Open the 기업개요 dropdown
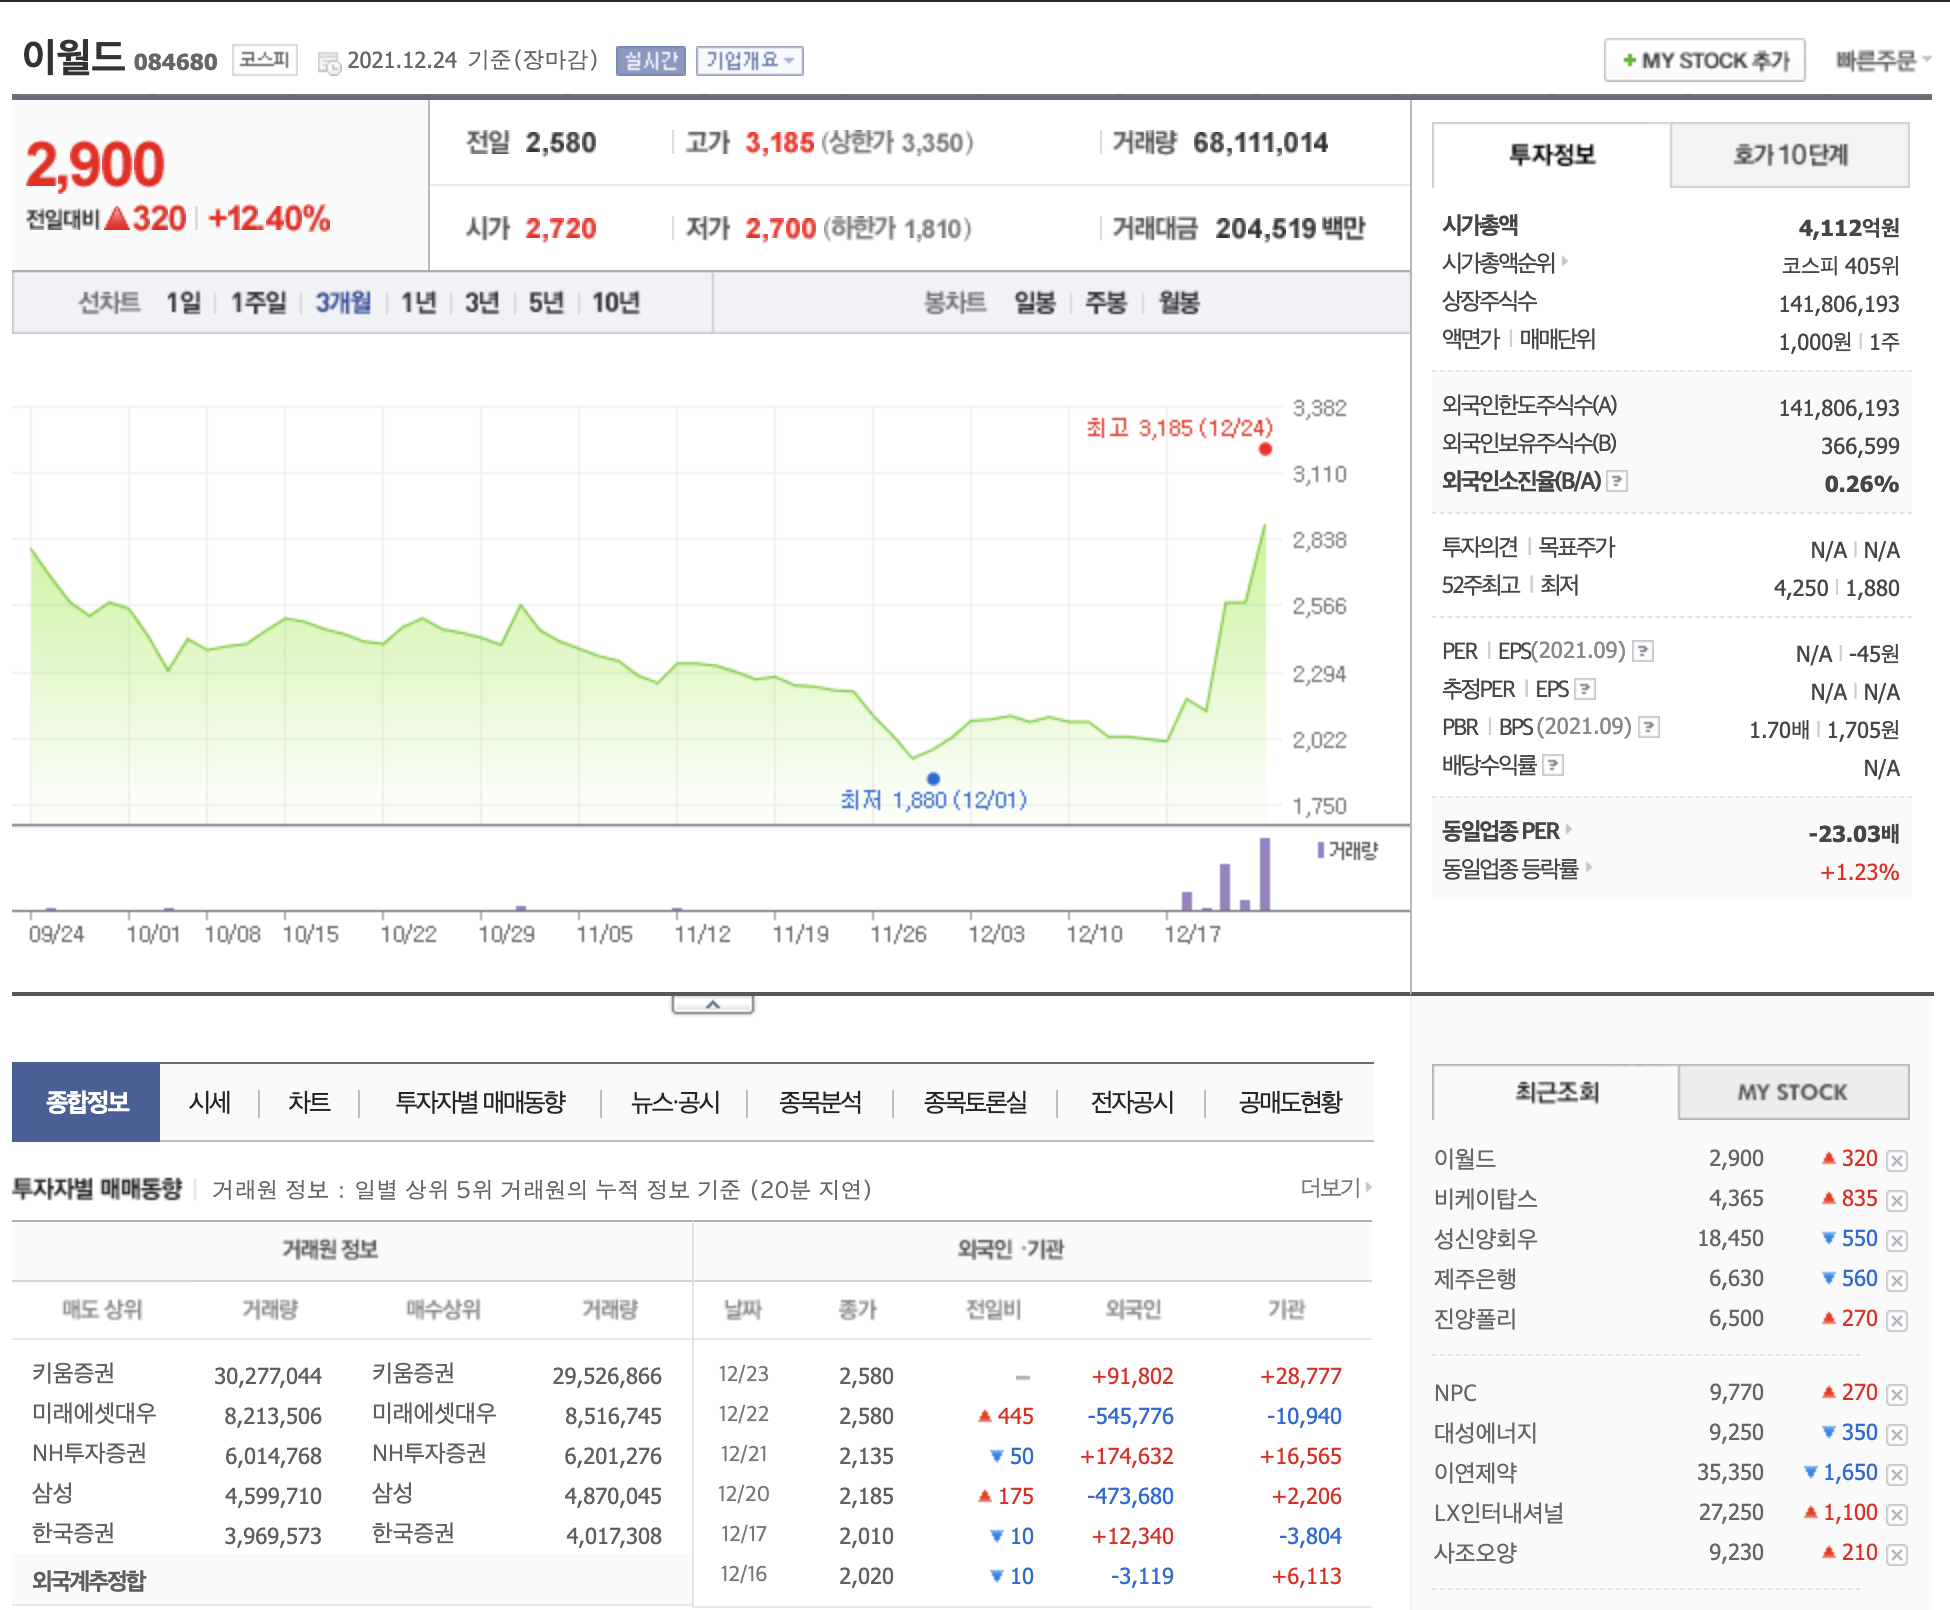This screenshot has width=1950, height=1610. click(749, 61)
